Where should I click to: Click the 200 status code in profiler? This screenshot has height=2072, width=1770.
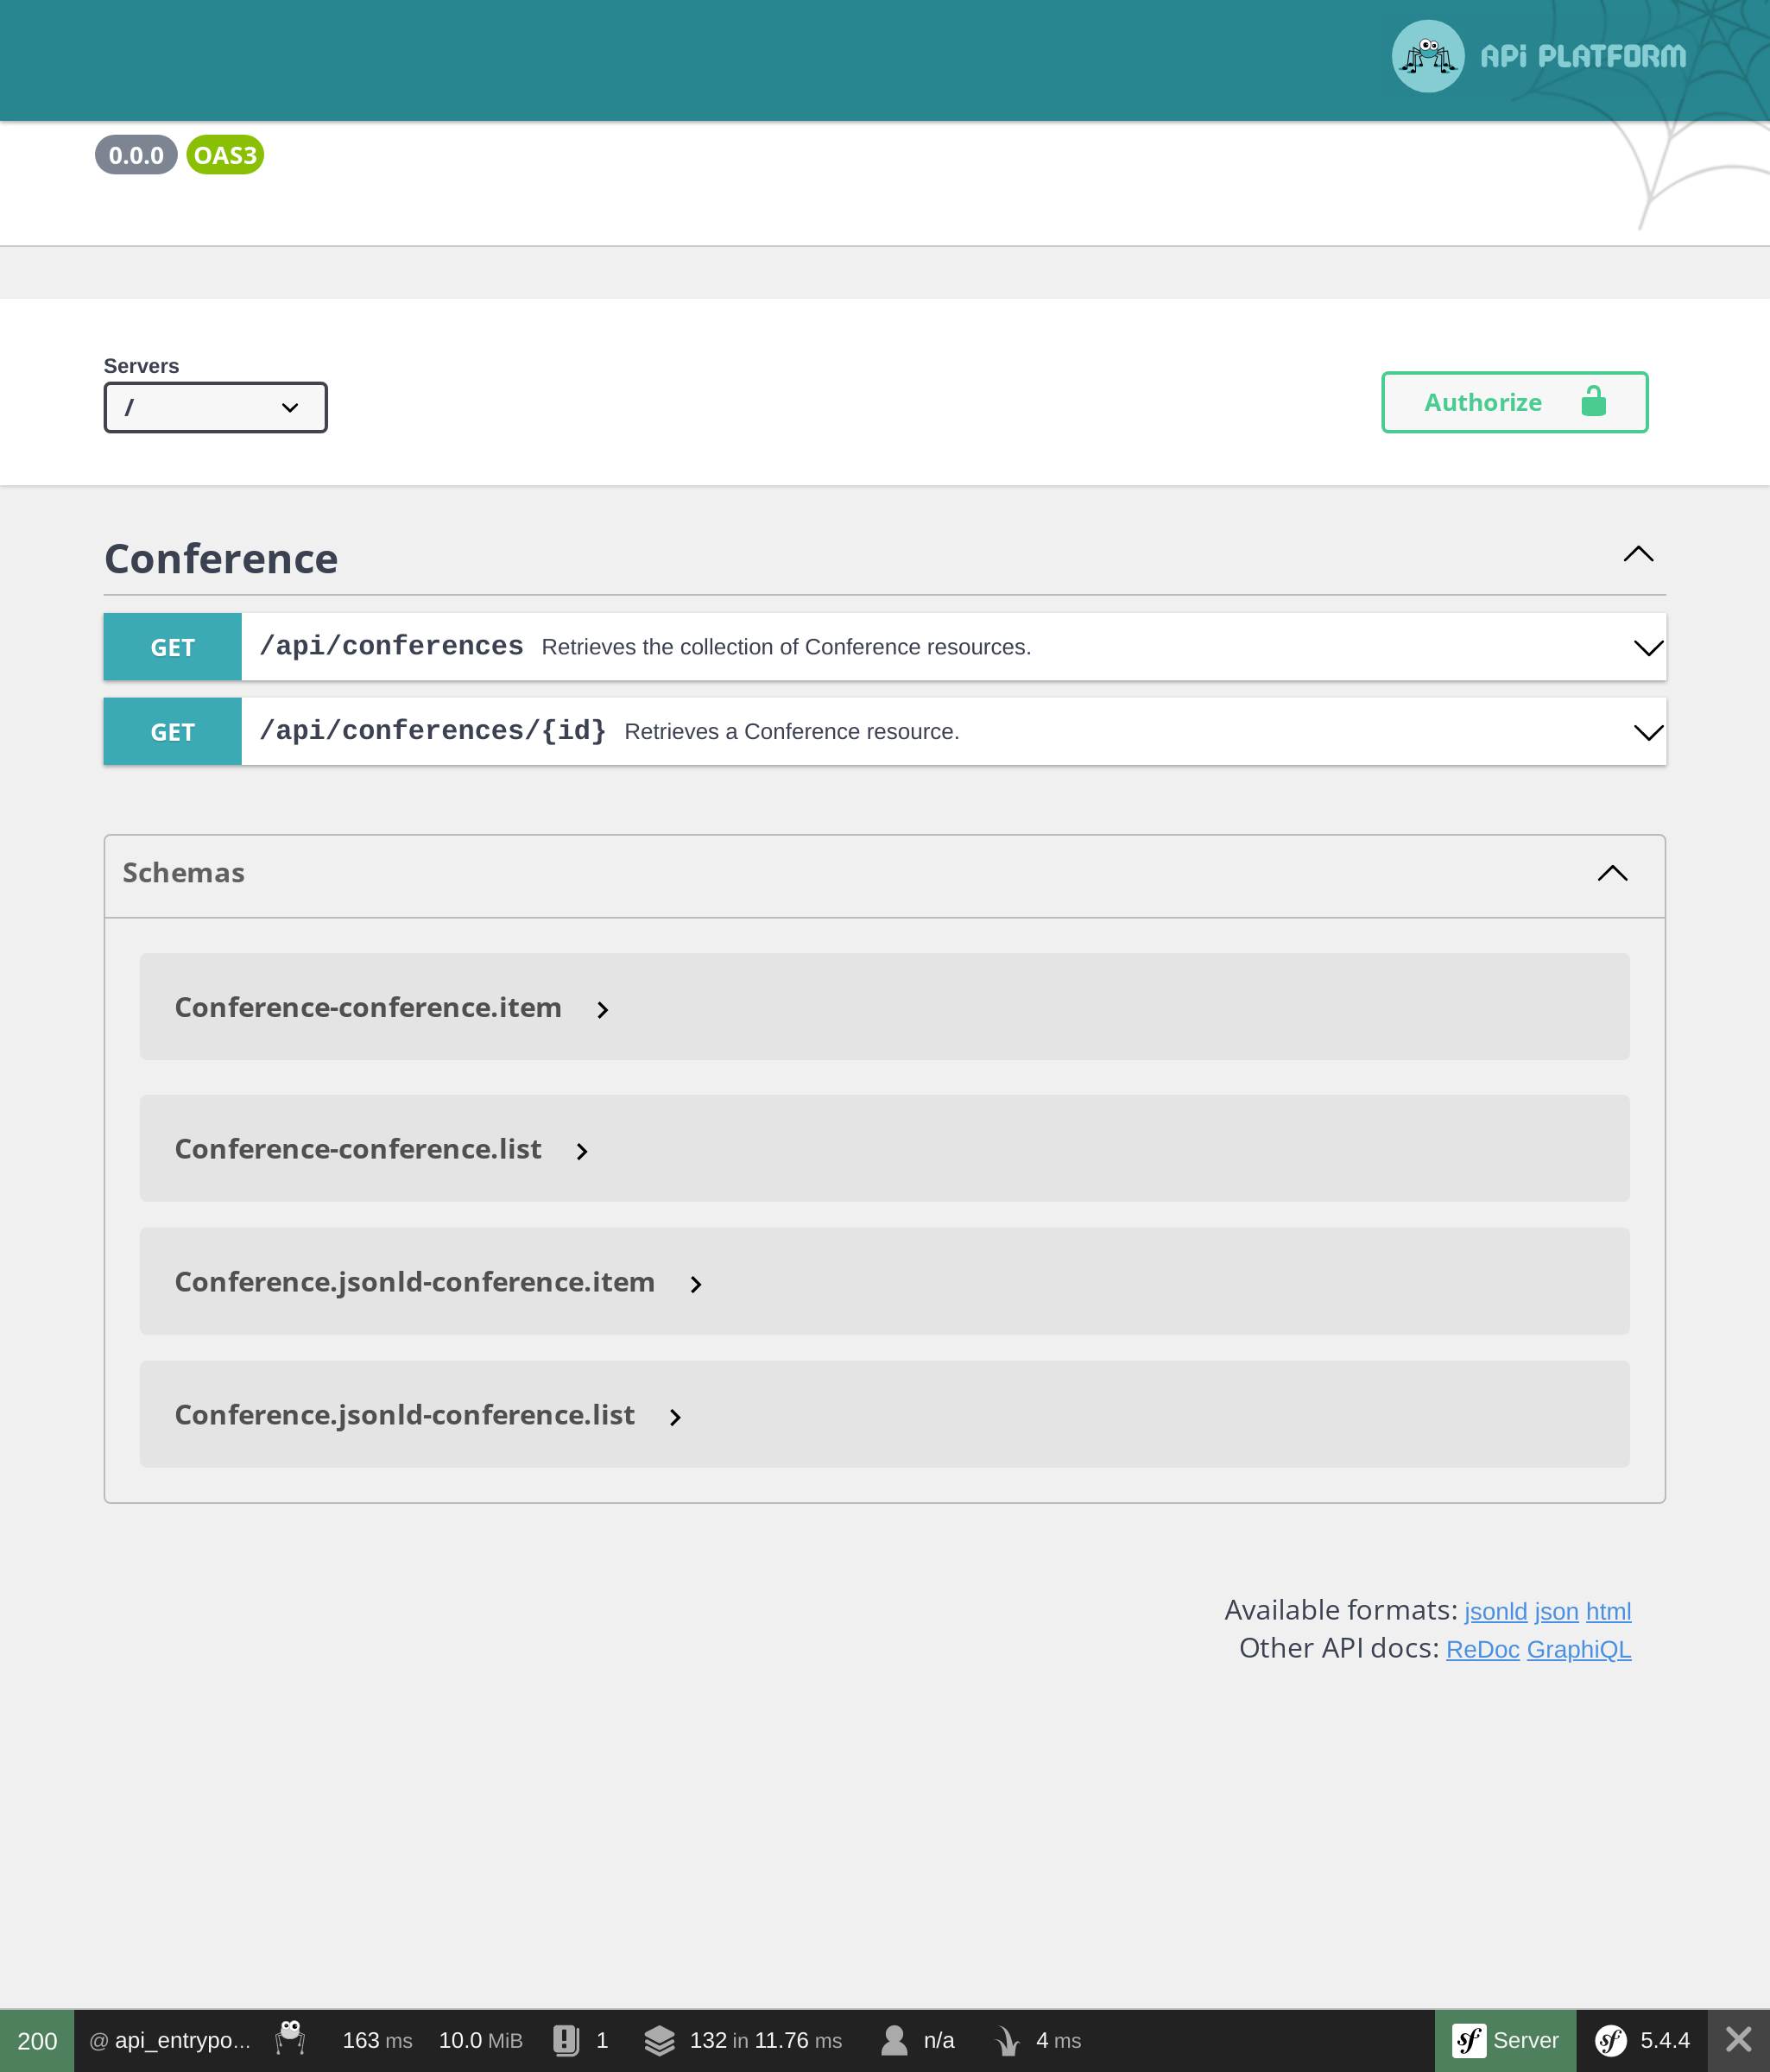[x=36, y=2040]
